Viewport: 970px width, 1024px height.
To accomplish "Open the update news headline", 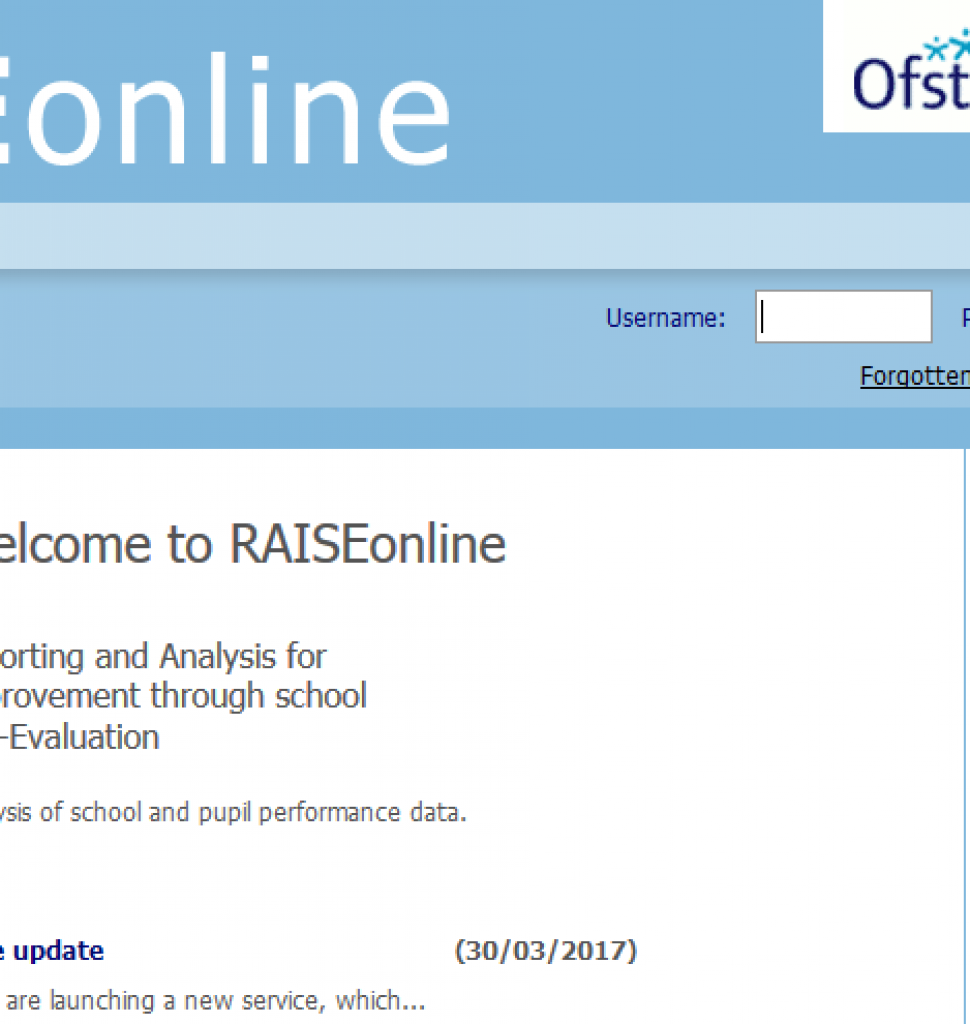I will [x=52, y=951].
